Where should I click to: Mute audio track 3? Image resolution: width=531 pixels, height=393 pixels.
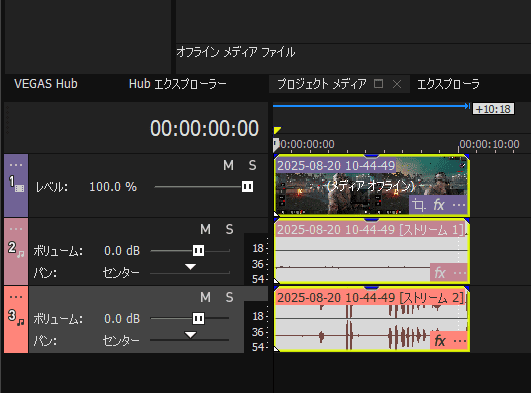click(x=205, y=297)
